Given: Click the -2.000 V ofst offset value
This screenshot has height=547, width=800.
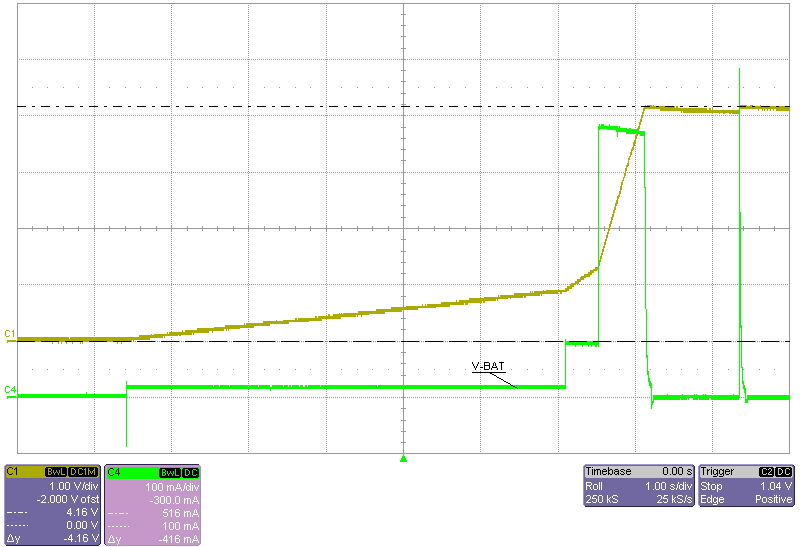Looking at the screenshot, I should (x=67, y=500).
